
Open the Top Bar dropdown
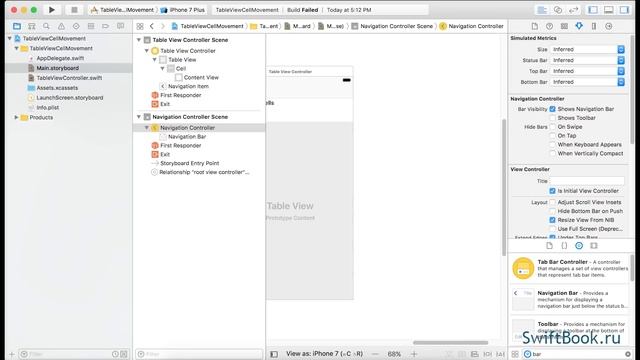[x=587, y=71]
